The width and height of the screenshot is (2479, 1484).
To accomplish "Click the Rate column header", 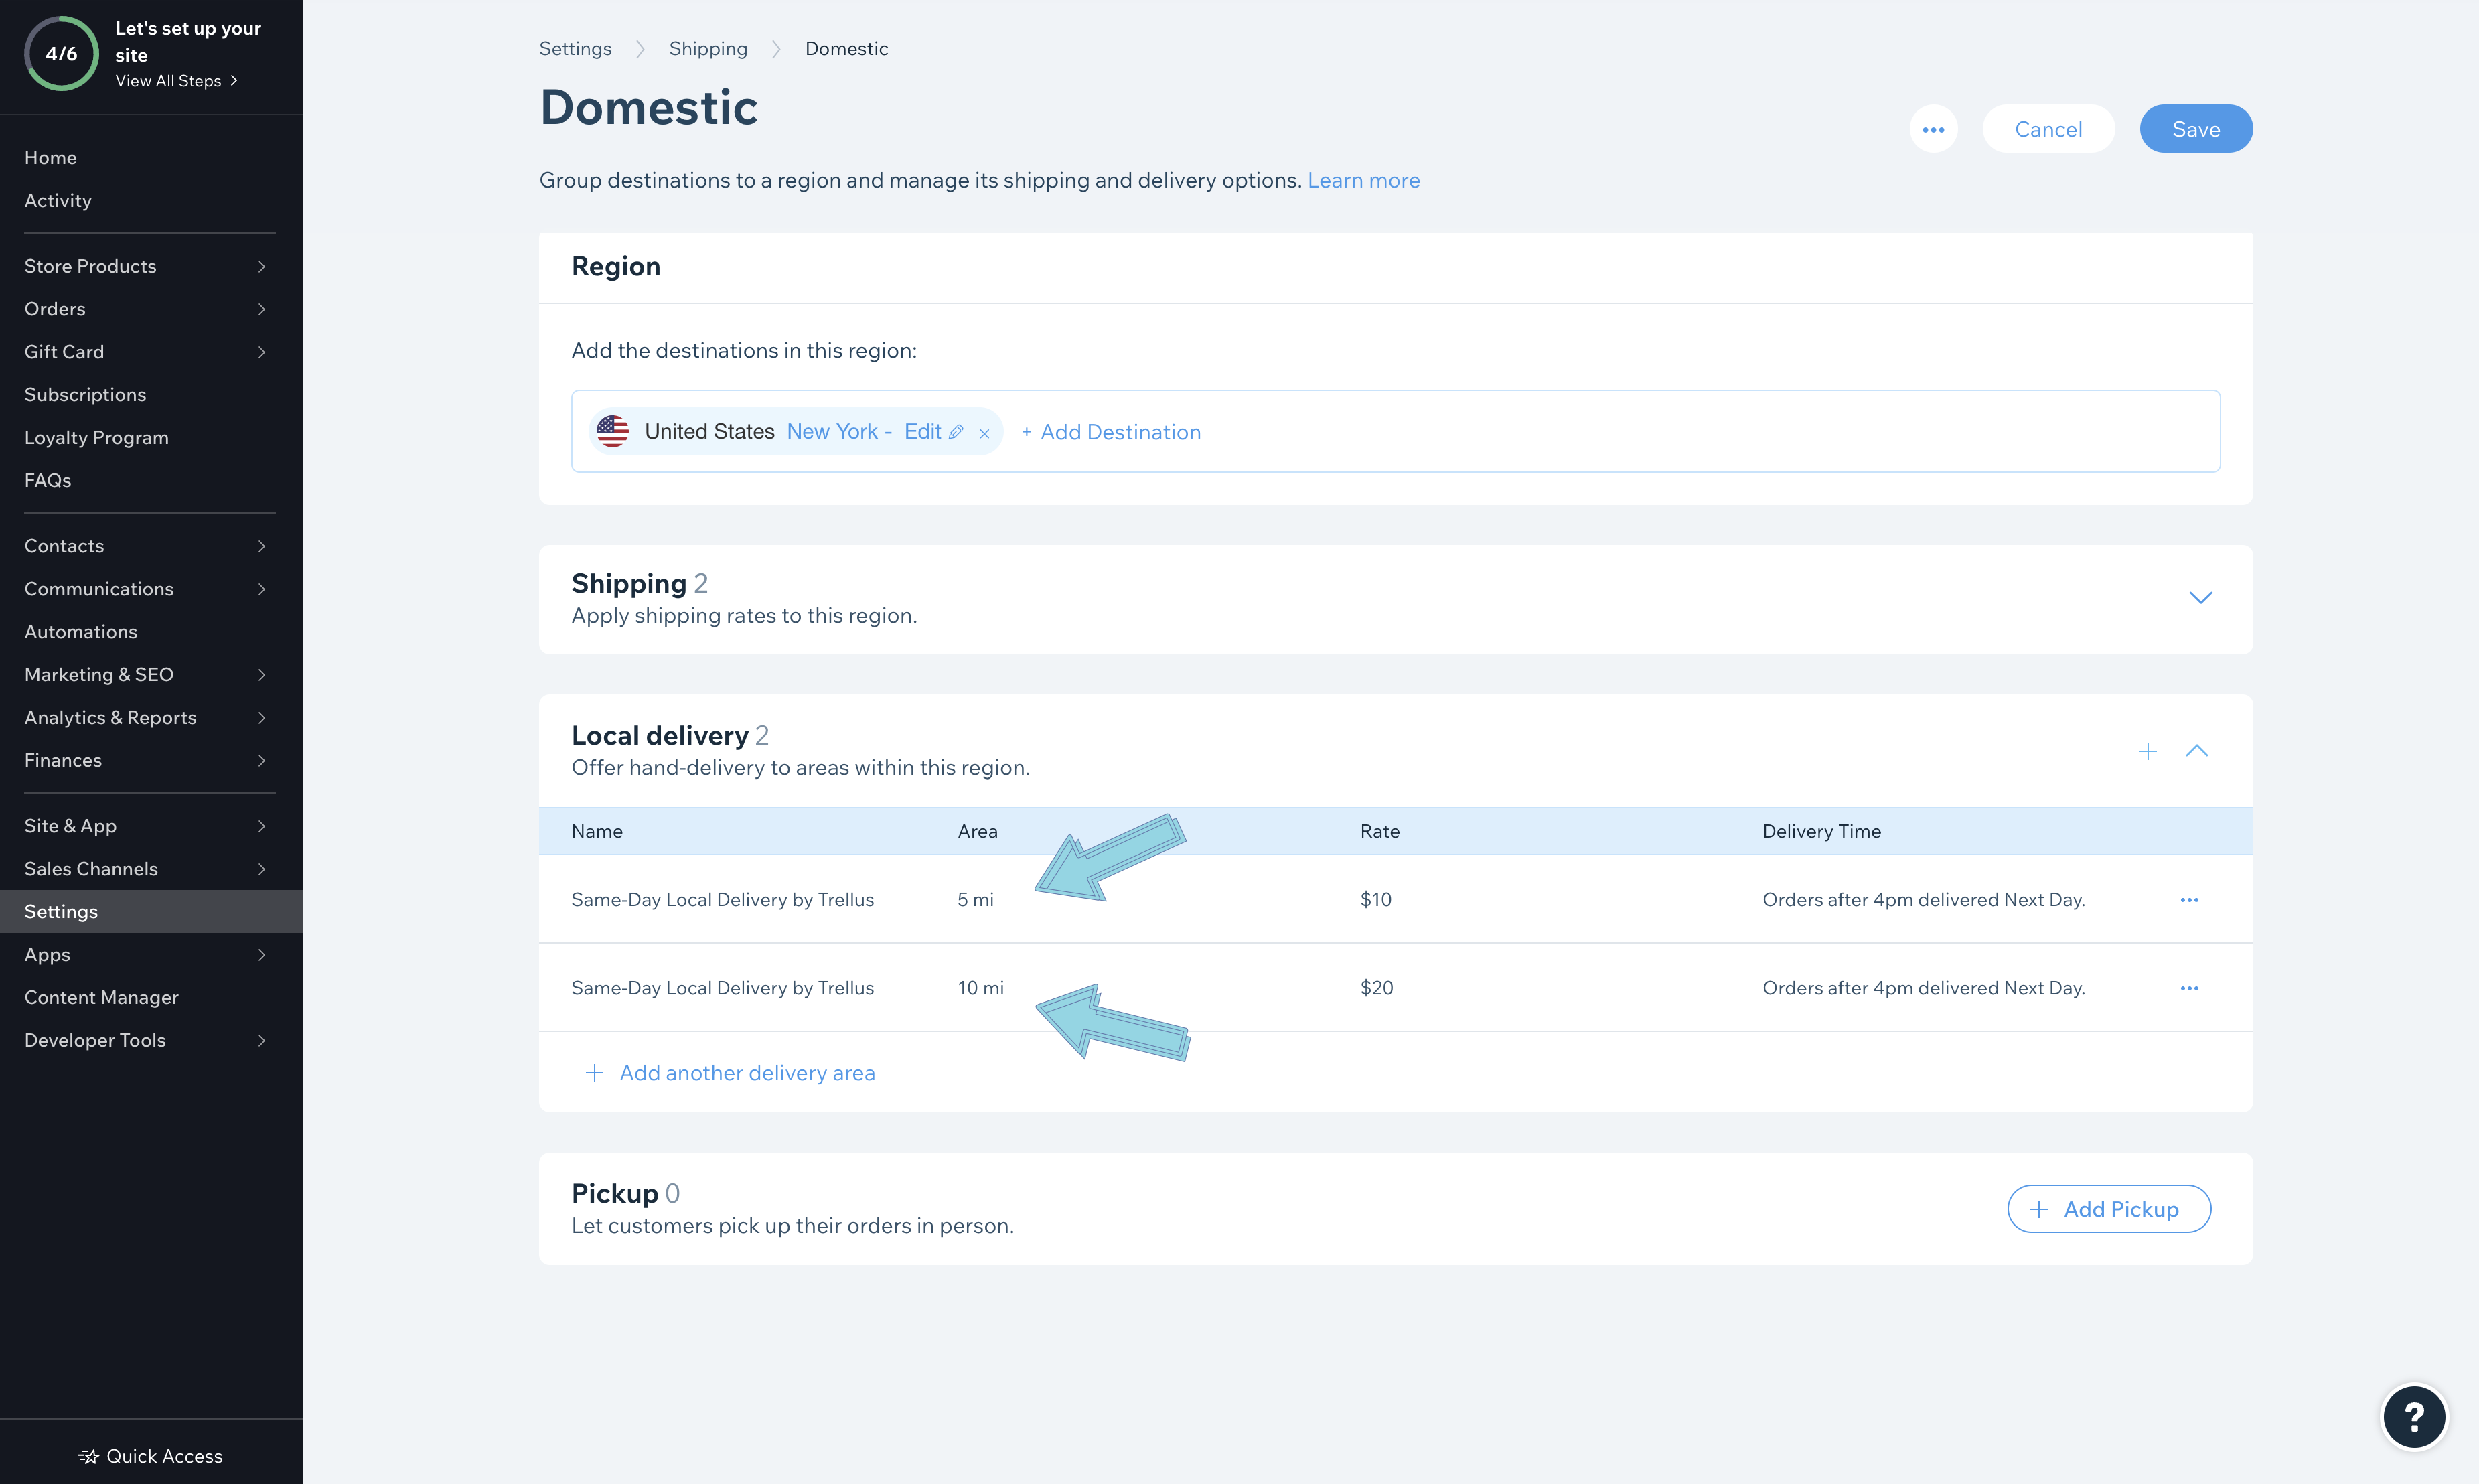I will pos(1379,831).
